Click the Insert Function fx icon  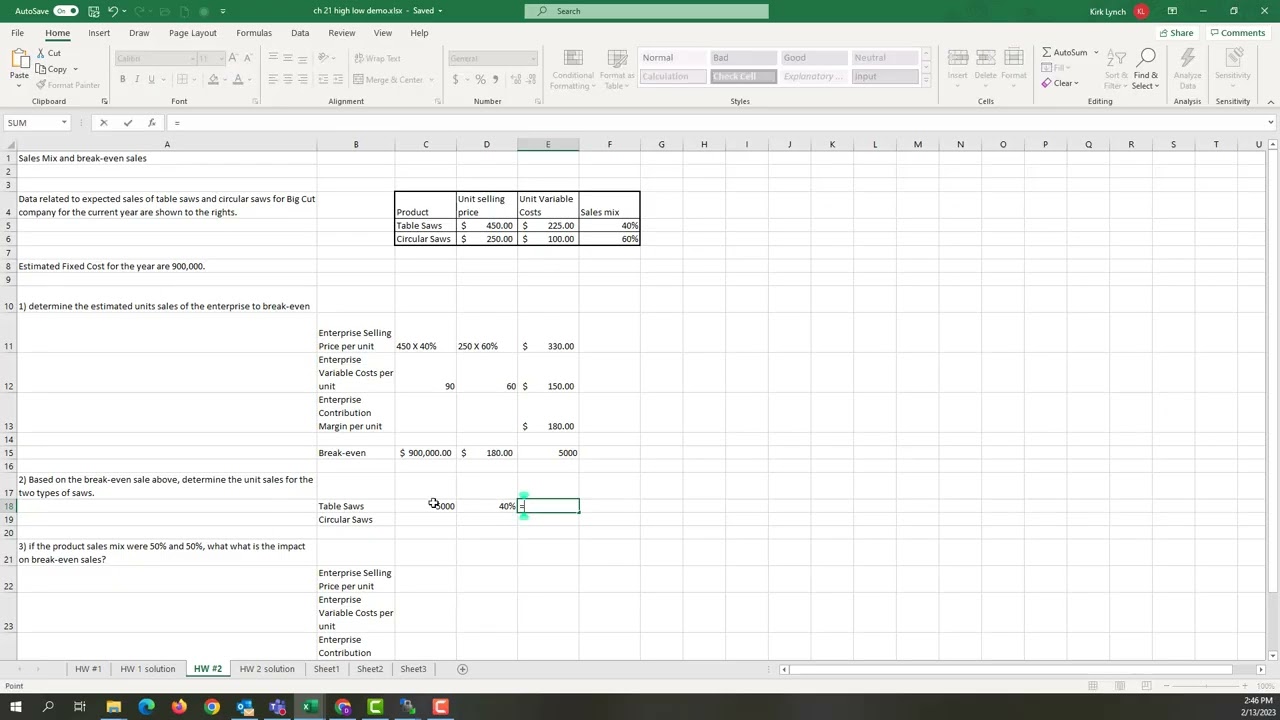[x=151, y=123]
